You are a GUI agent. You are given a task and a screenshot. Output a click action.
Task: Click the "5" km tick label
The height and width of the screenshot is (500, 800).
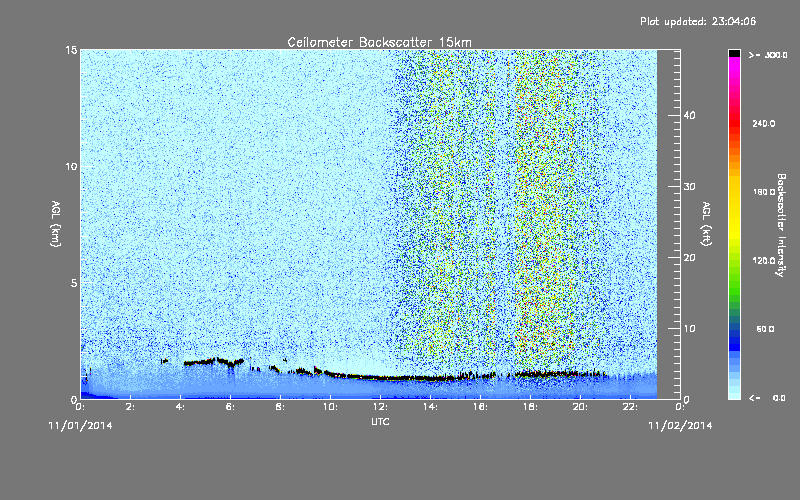[74, 283]
